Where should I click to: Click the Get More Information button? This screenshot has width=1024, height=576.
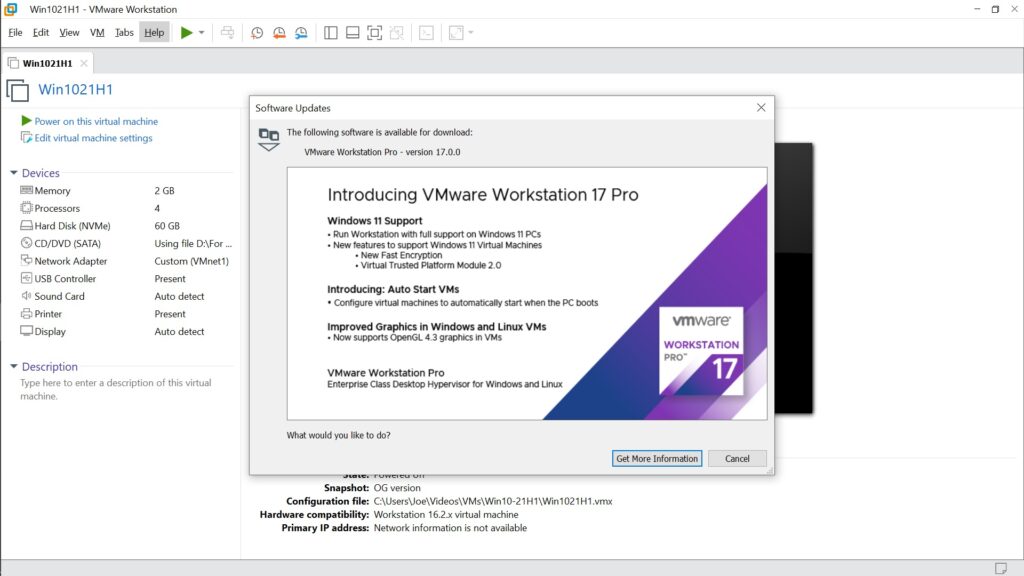(657, 458)
